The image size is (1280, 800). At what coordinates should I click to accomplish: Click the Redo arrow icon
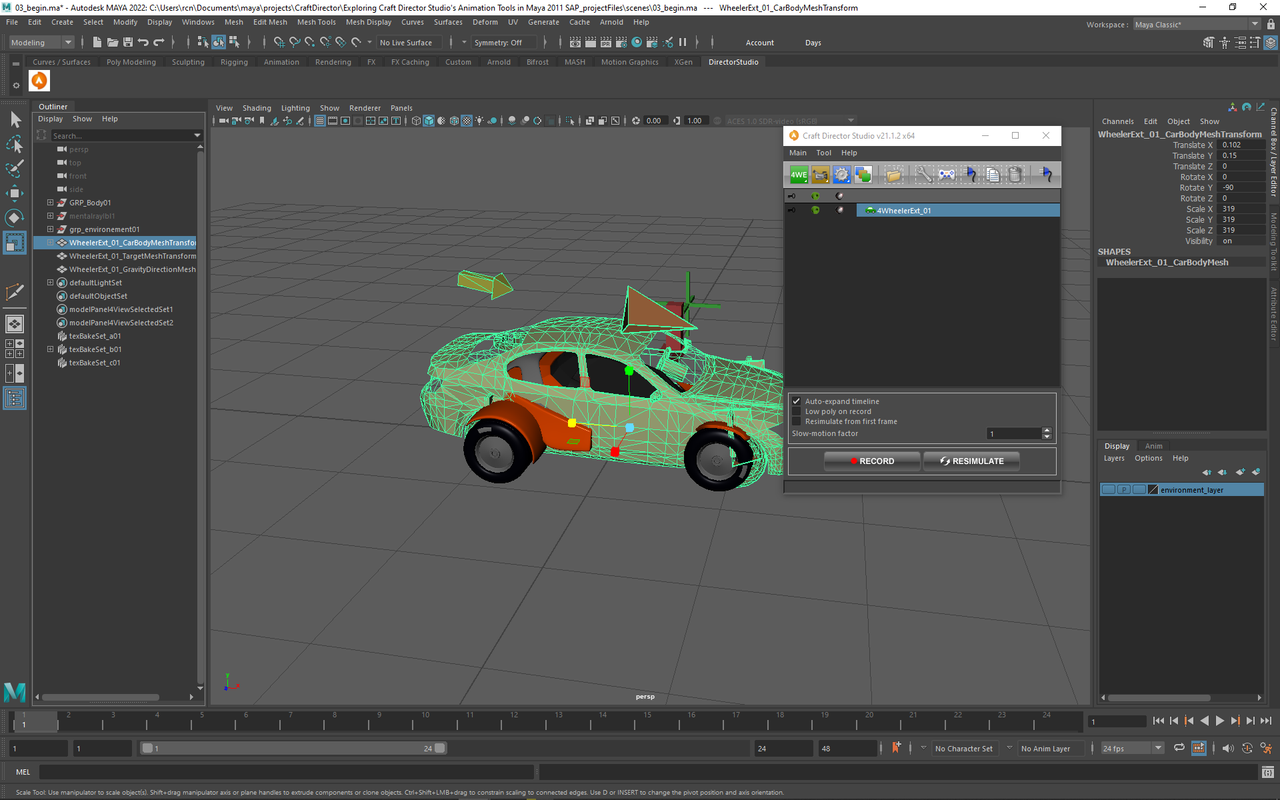coord(159,42)
